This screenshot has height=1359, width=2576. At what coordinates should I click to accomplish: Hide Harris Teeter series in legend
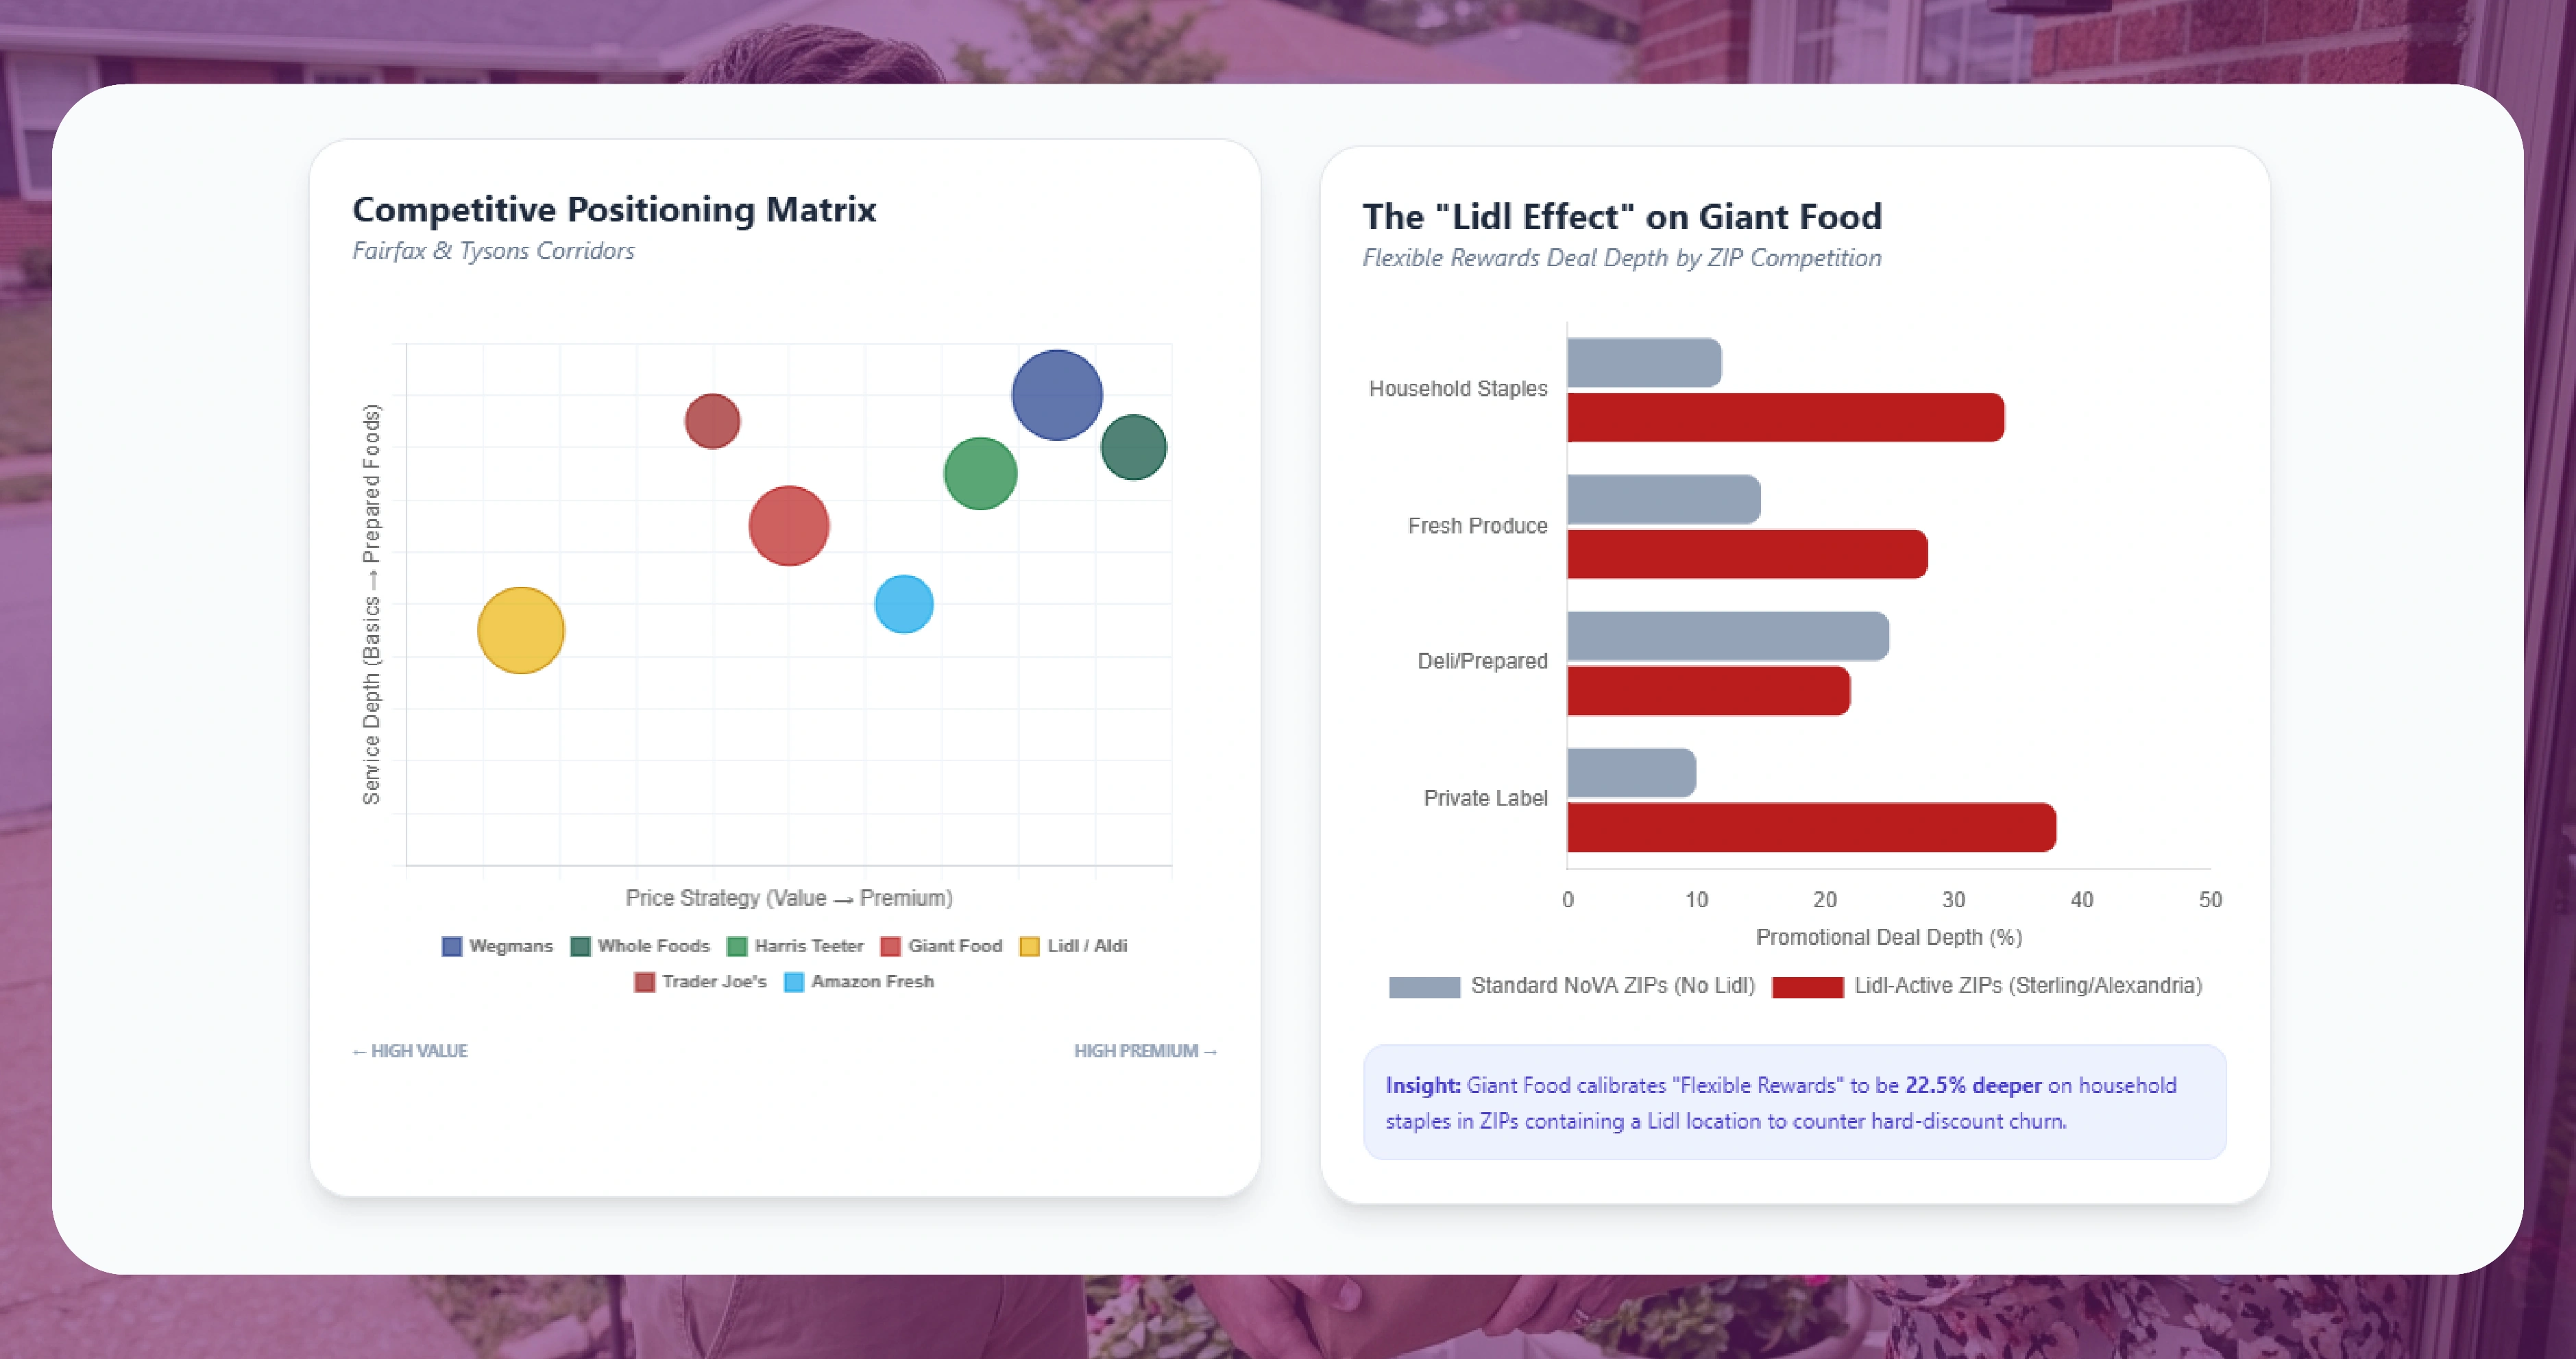tap(737, 946)
